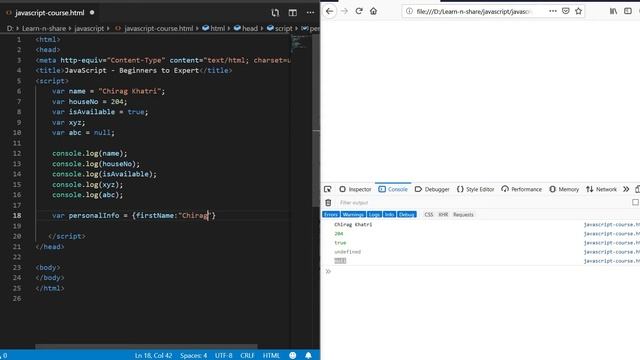Reload the page in Firefox
The image size is (640, 360).
pyautogui.click(x=359, y=11)
